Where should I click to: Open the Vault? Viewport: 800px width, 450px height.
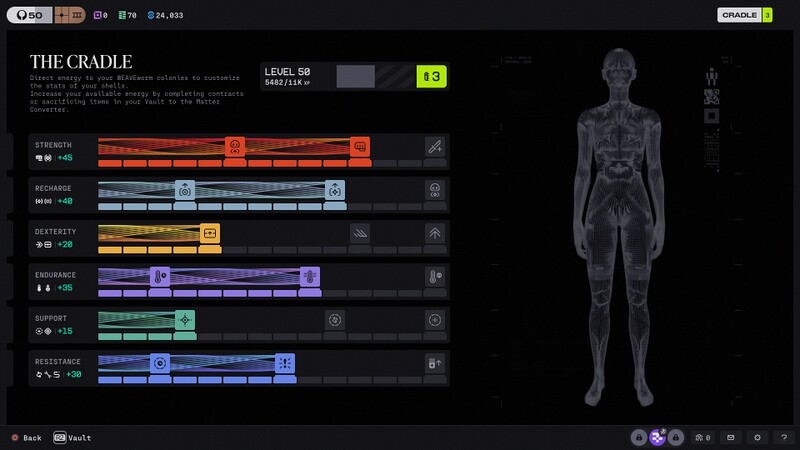click(x=72, y=438)
